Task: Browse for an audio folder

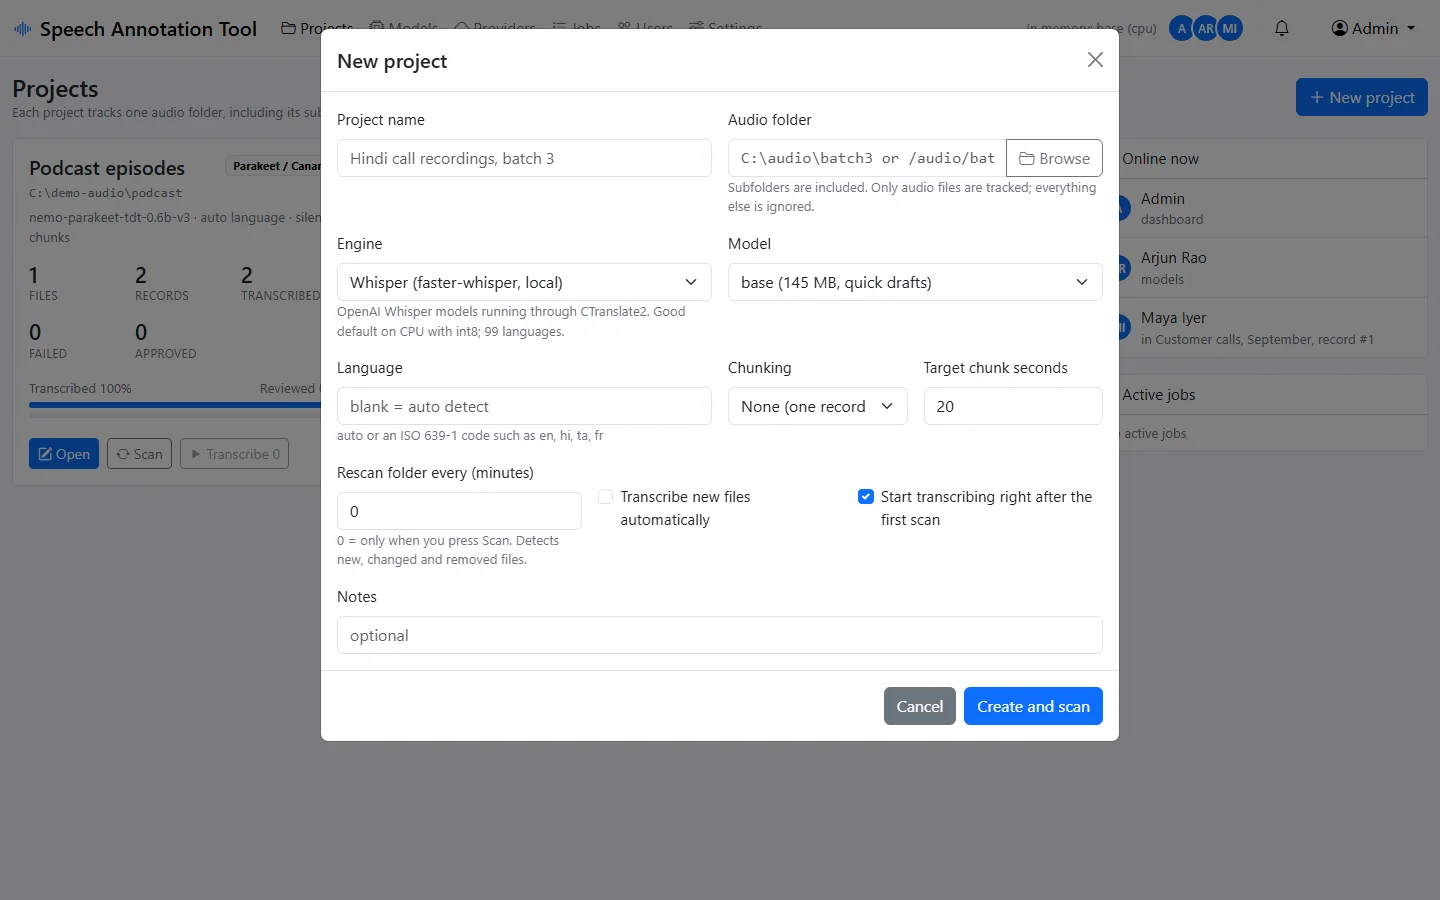Action: (x=1054, y=158)
